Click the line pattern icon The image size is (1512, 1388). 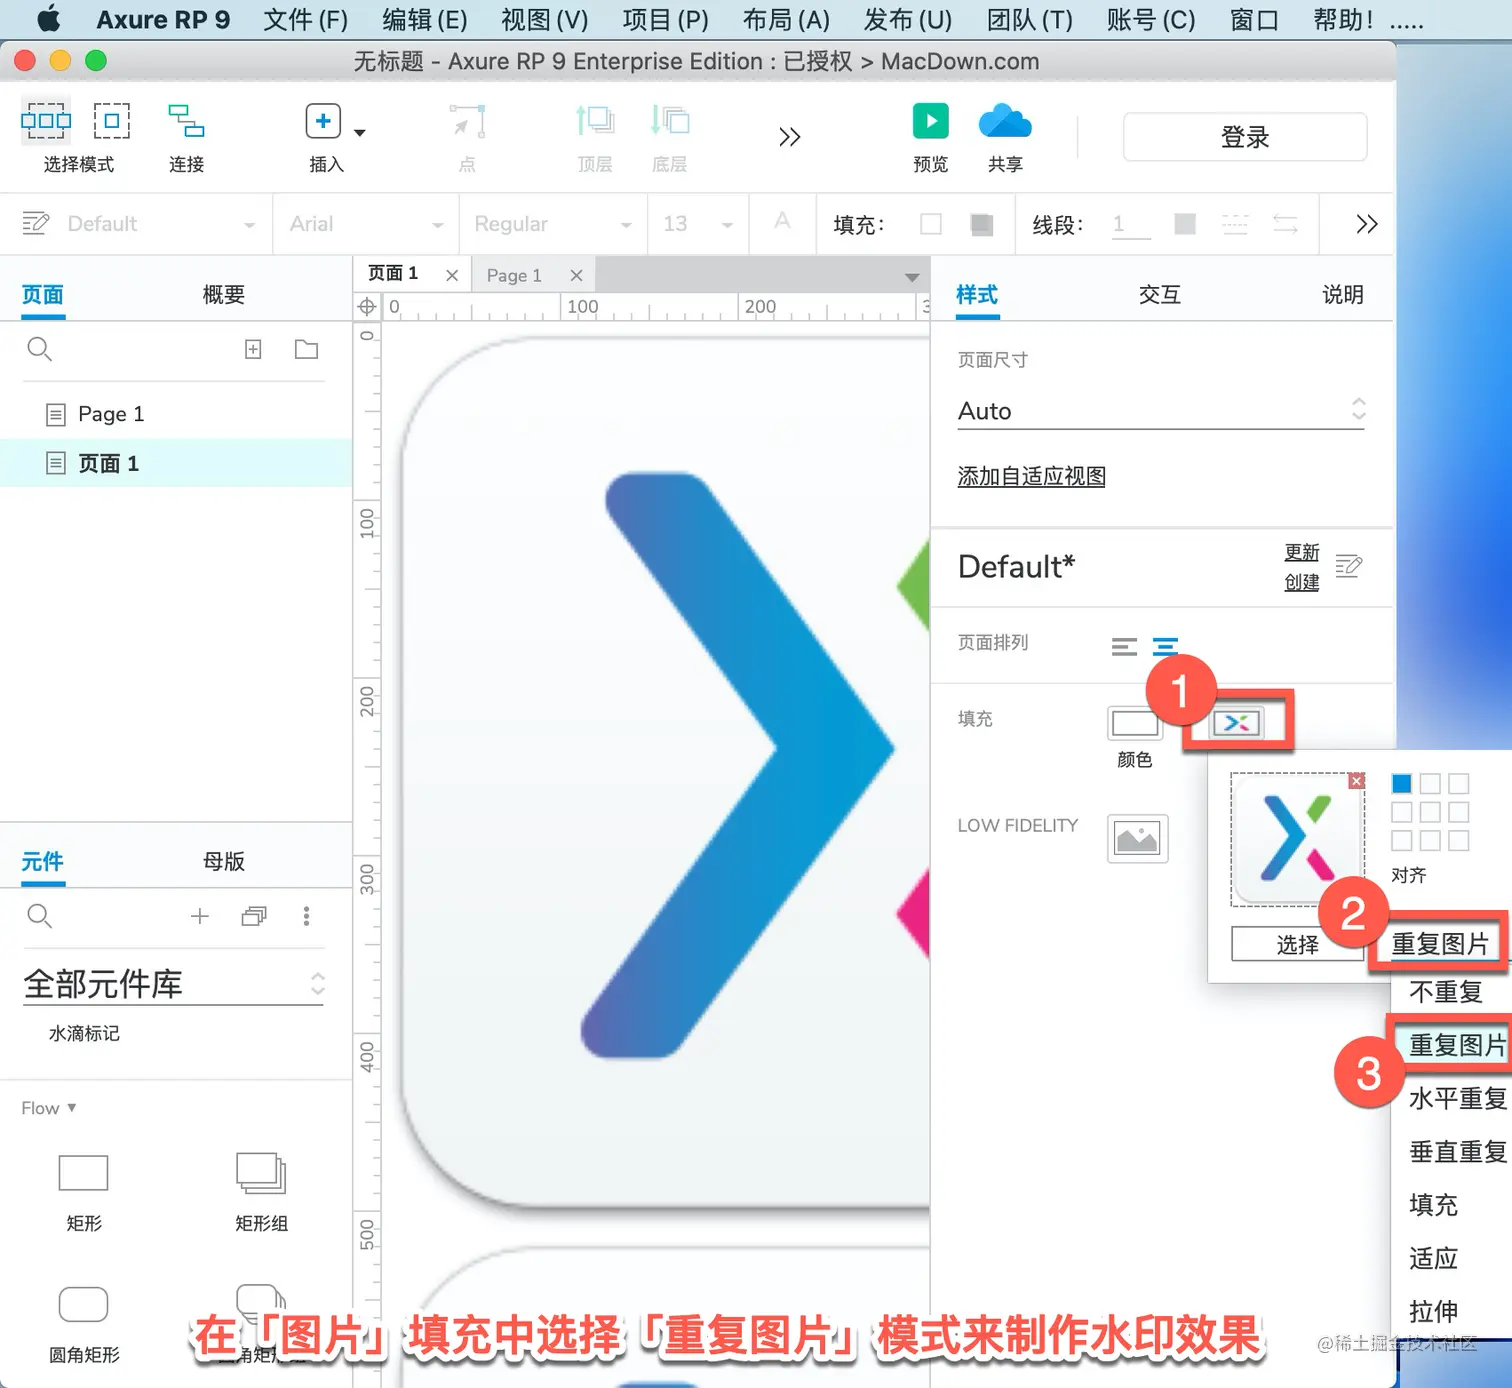(1235, 224)
